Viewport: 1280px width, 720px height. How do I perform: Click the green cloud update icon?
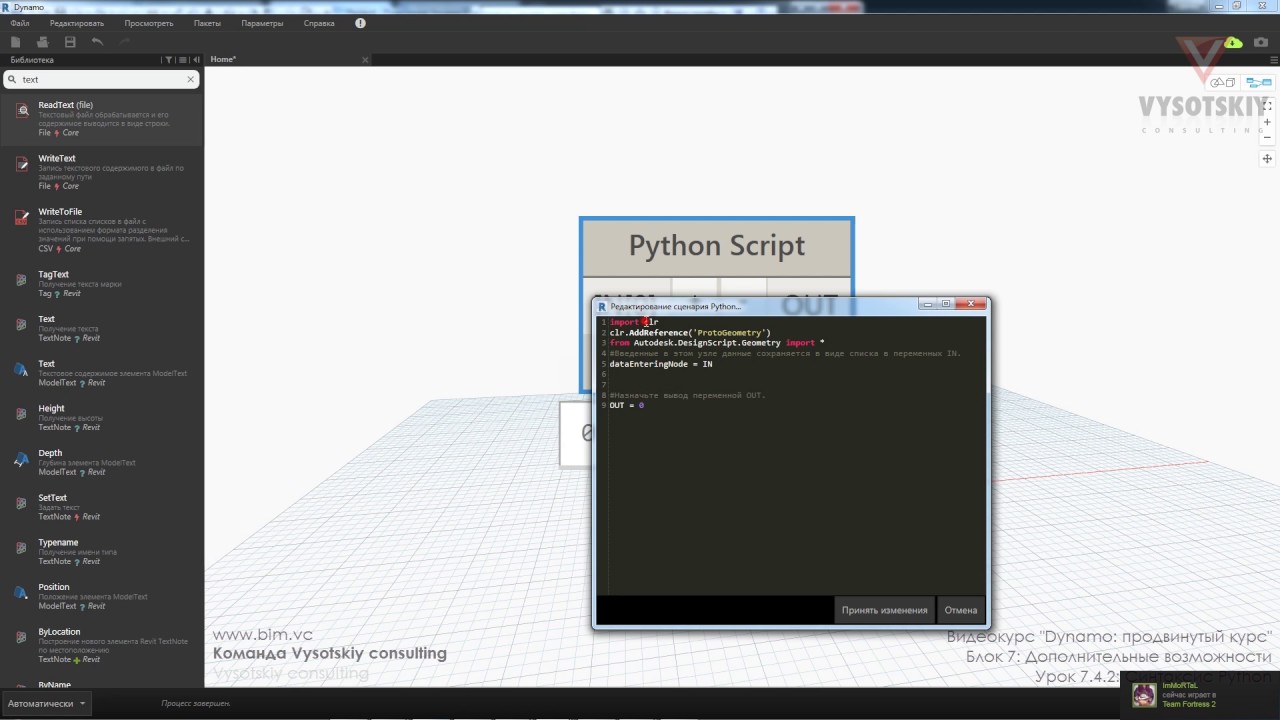pyautogui.click(x=1233, y=42)
